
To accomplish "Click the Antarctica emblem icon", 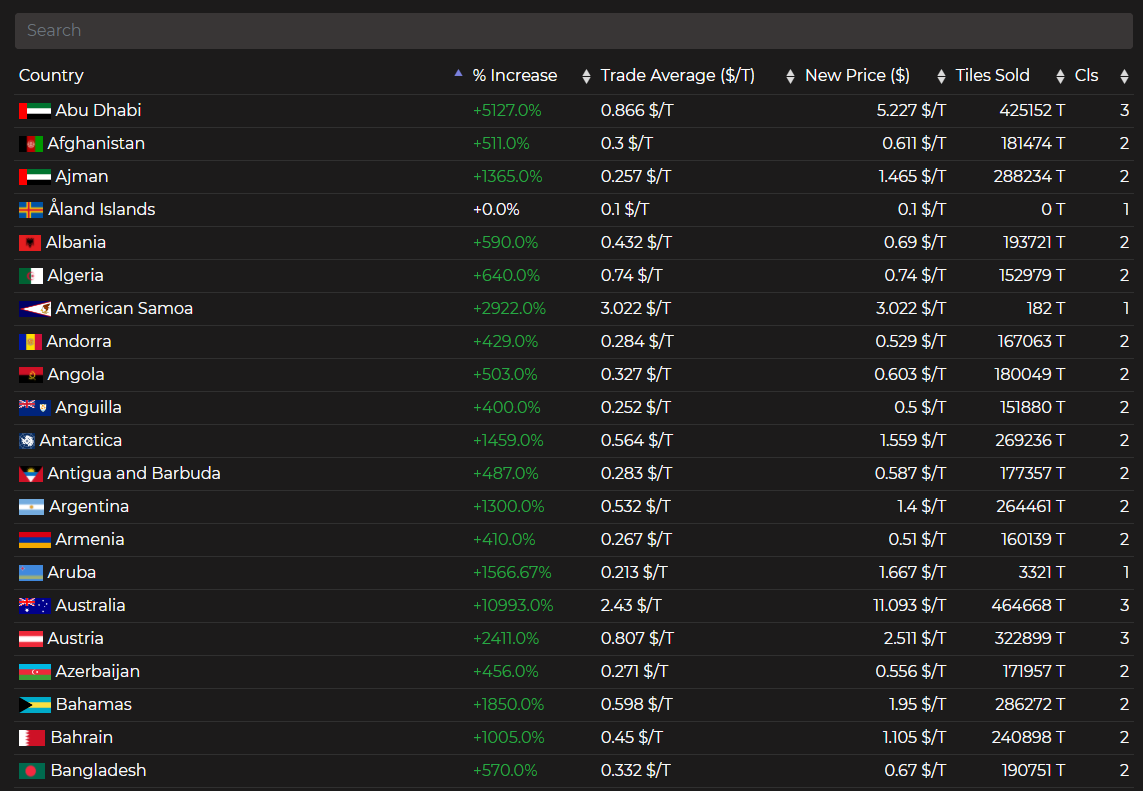I will pyautogui.click(x=27, y=440).
